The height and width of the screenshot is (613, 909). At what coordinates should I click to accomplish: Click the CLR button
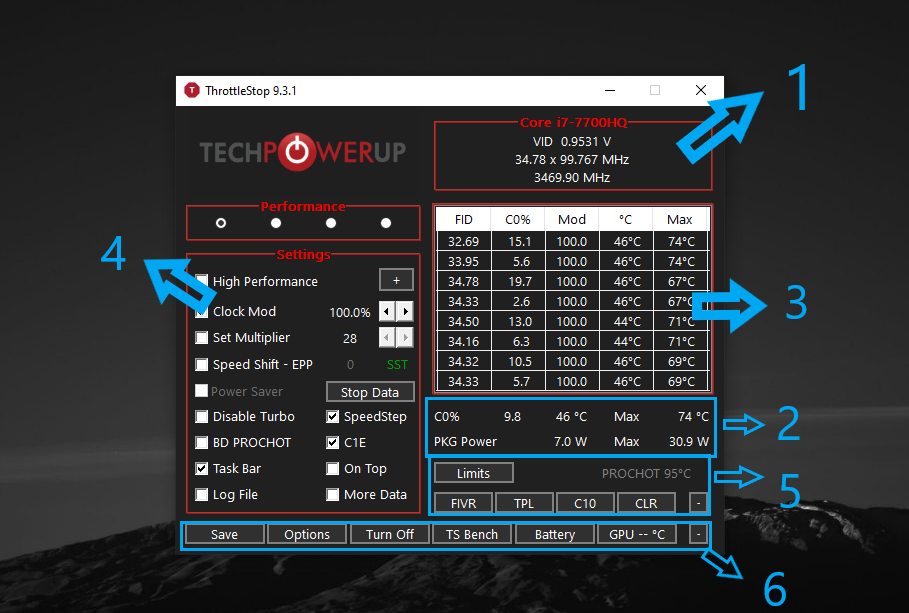click(646, 503)
